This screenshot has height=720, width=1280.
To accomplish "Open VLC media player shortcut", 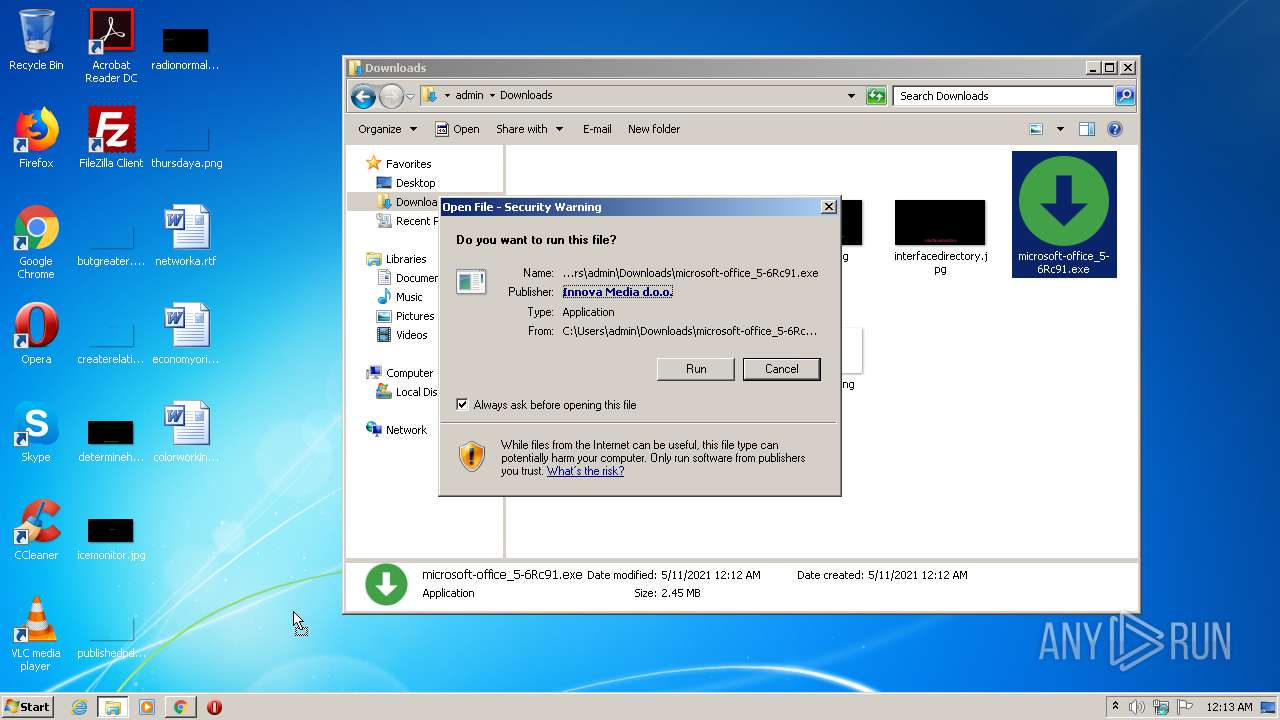I will (36, 634).
